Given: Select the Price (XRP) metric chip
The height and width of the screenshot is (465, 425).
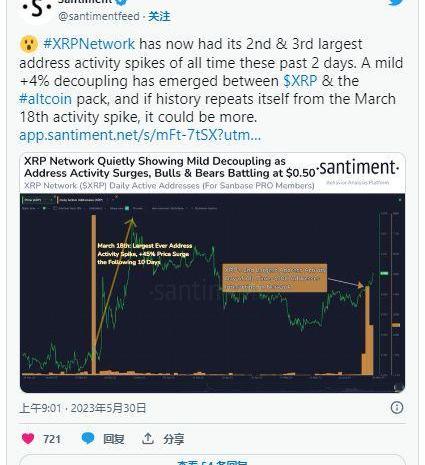Looking at the screenshot, I should point(38,200).
